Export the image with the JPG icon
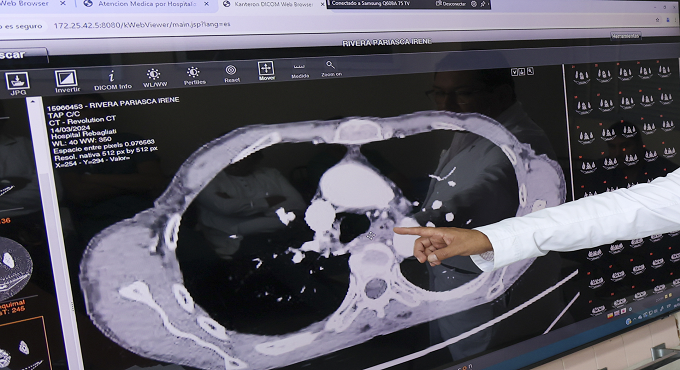This screenshot has height=370, width=680. 17,83
